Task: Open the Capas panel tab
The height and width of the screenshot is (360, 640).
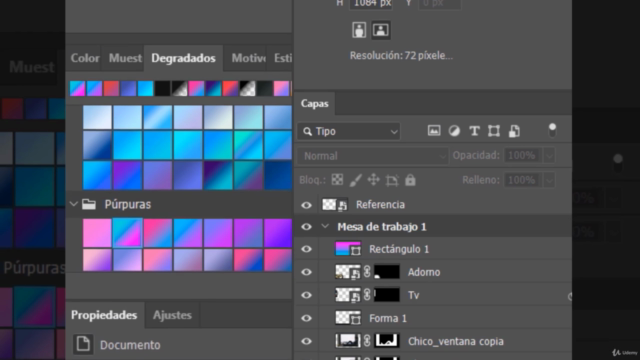Action: (314, 103)
